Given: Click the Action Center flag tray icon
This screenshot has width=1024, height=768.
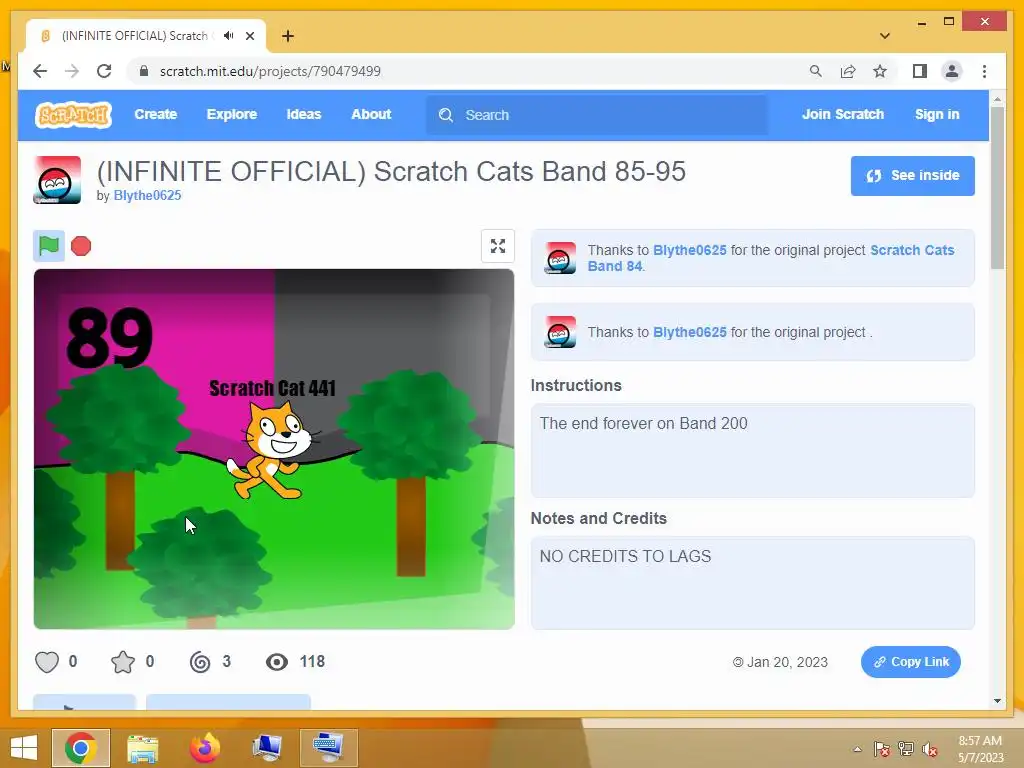Looking at the screenshot, I should pos(881,749).
